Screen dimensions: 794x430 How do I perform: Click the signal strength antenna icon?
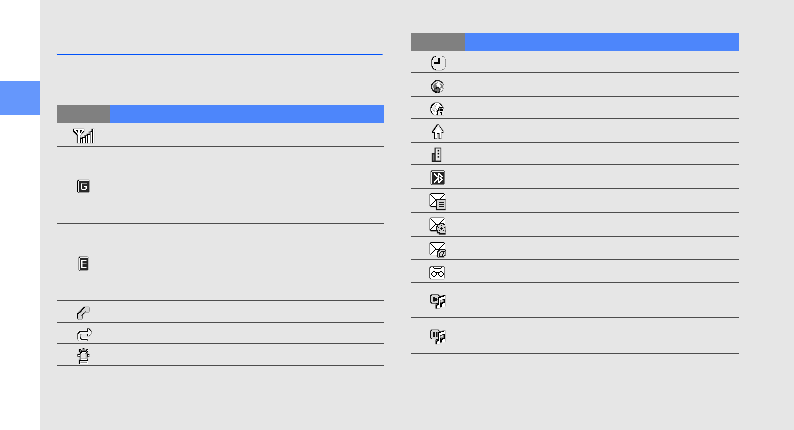point(83,136)
